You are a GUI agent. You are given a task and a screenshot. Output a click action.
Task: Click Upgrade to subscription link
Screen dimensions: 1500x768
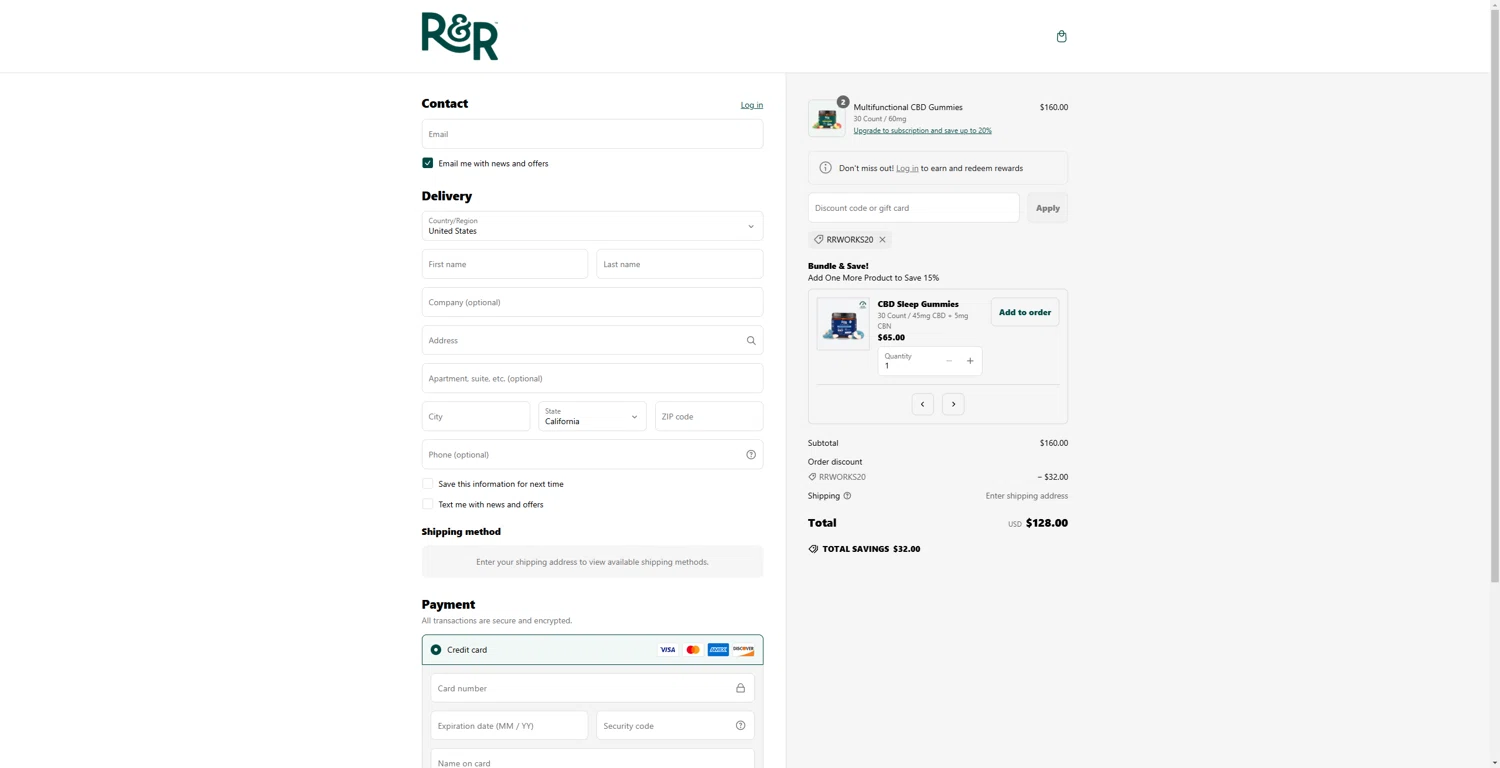pos(922,130)
